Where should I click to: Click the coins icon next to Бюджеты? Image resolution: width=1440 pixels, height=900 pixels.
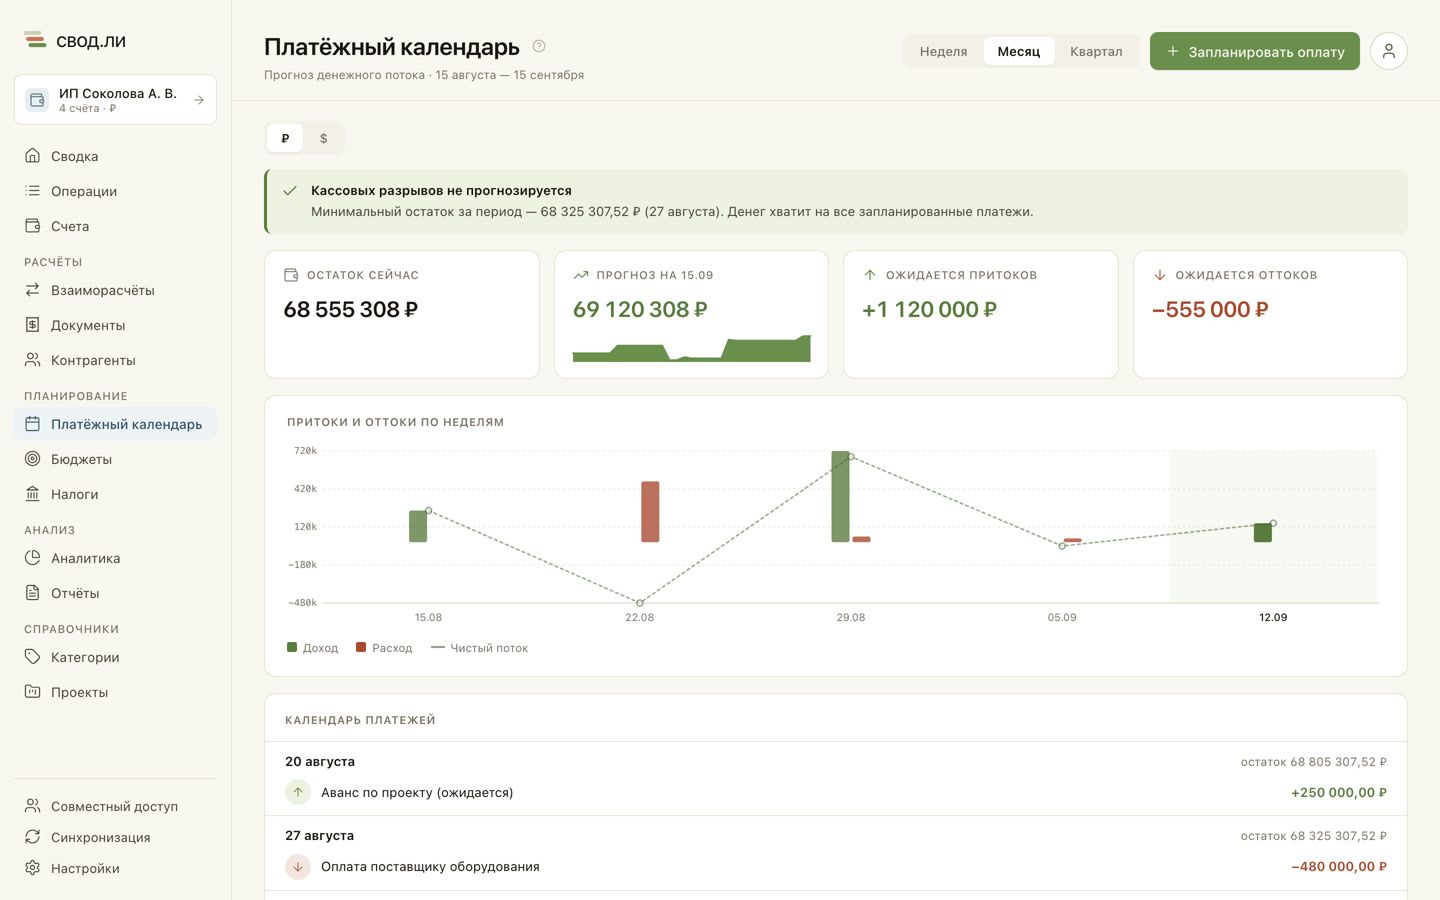click(33, 459)
